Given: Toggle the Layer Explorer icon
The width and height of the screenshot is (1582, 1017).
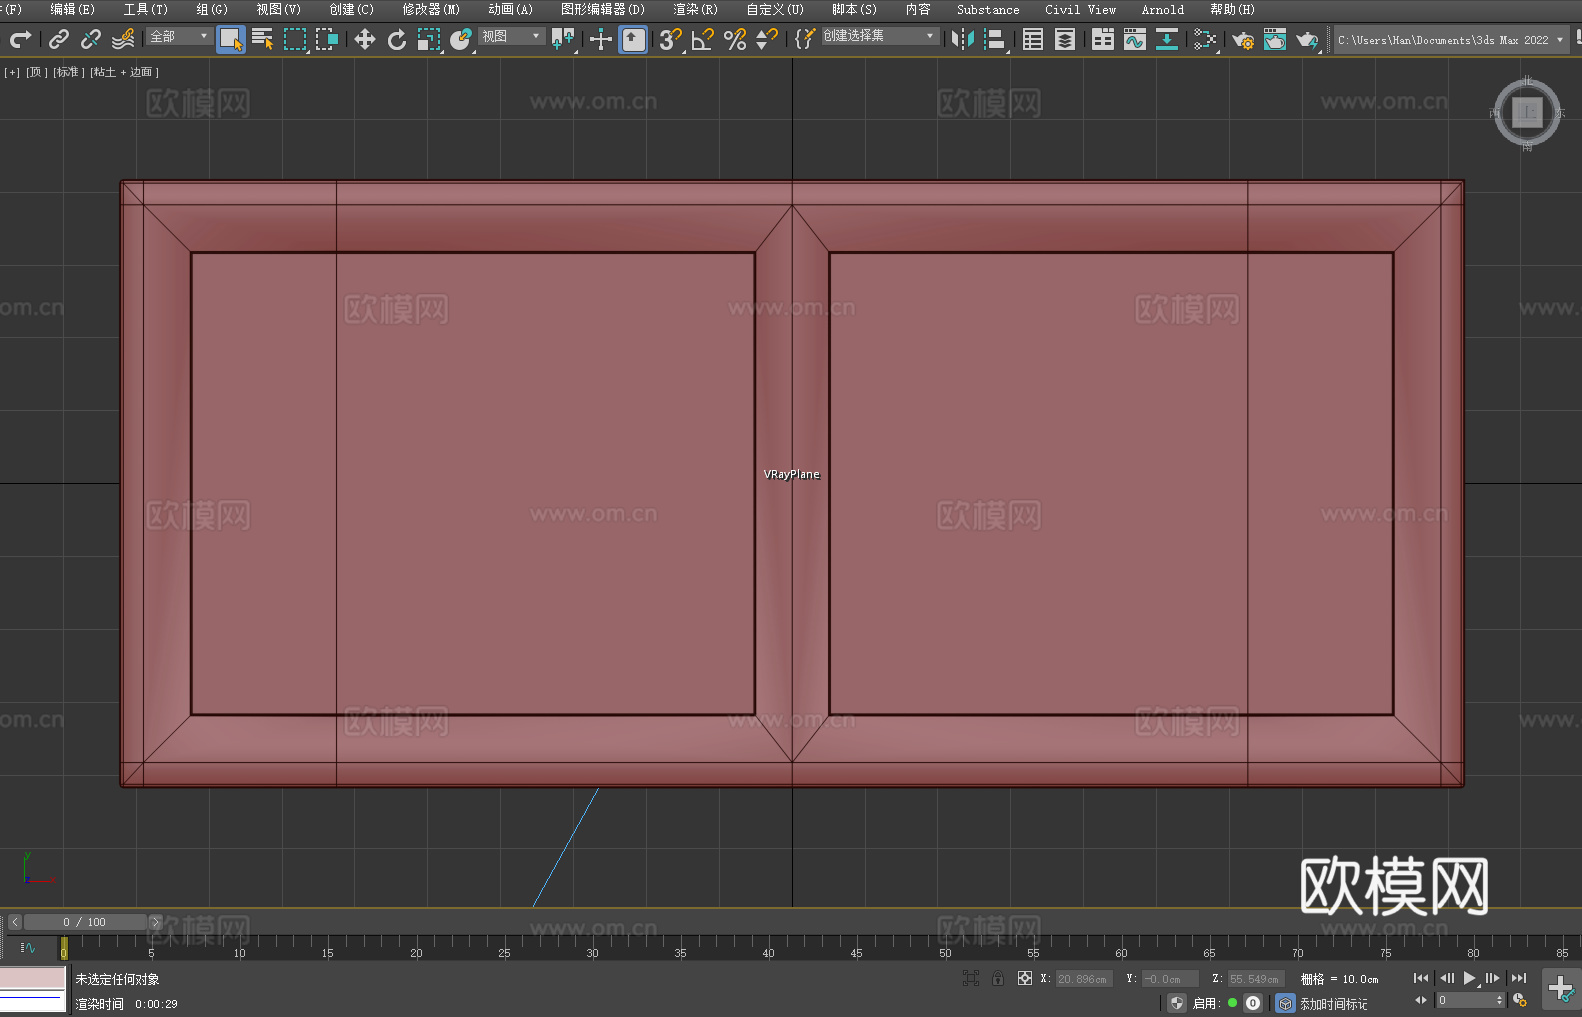Looking at the screenshot, I should 1065,39.
